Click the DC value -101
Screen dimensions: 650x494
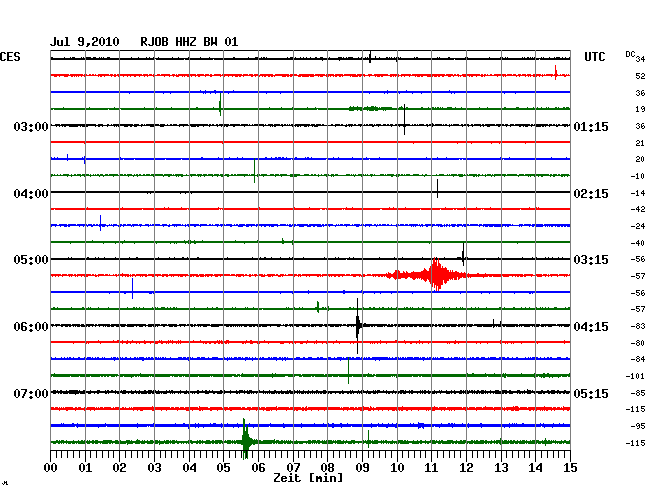(x=635, y=376)
